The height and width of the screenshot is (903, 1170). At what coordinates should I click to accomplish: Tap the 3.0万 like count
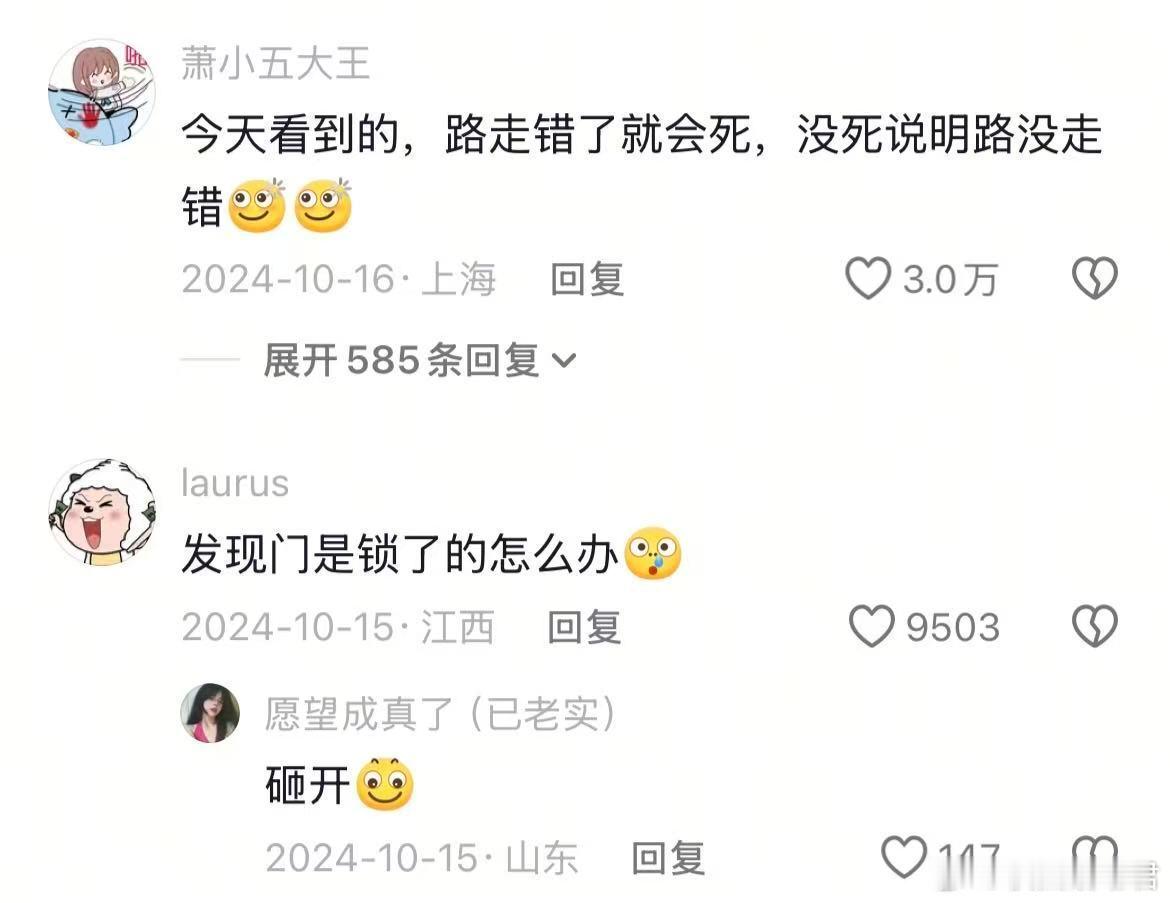click(x=950, y=280)
